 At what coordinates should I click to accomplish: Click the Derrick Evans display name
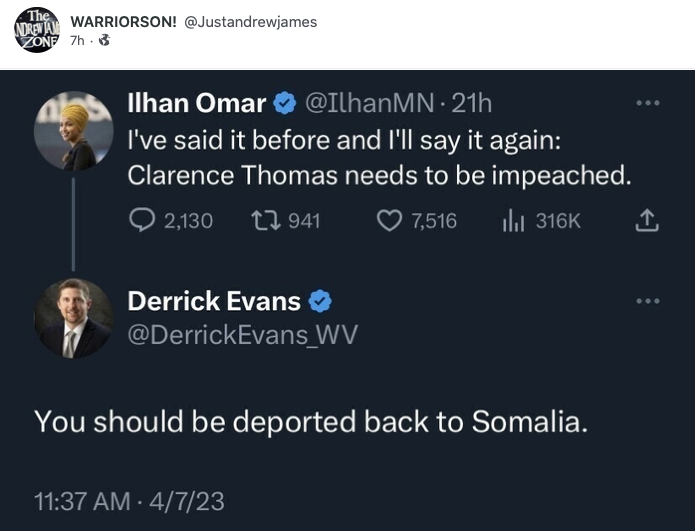(214, 300)
